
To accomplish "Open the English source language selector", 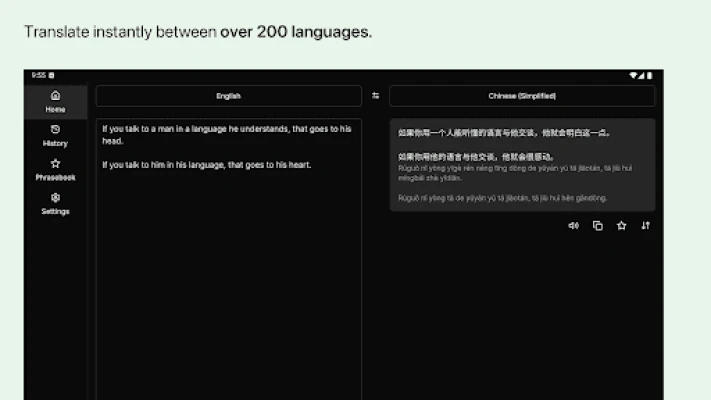I will [x=228, y=96].
